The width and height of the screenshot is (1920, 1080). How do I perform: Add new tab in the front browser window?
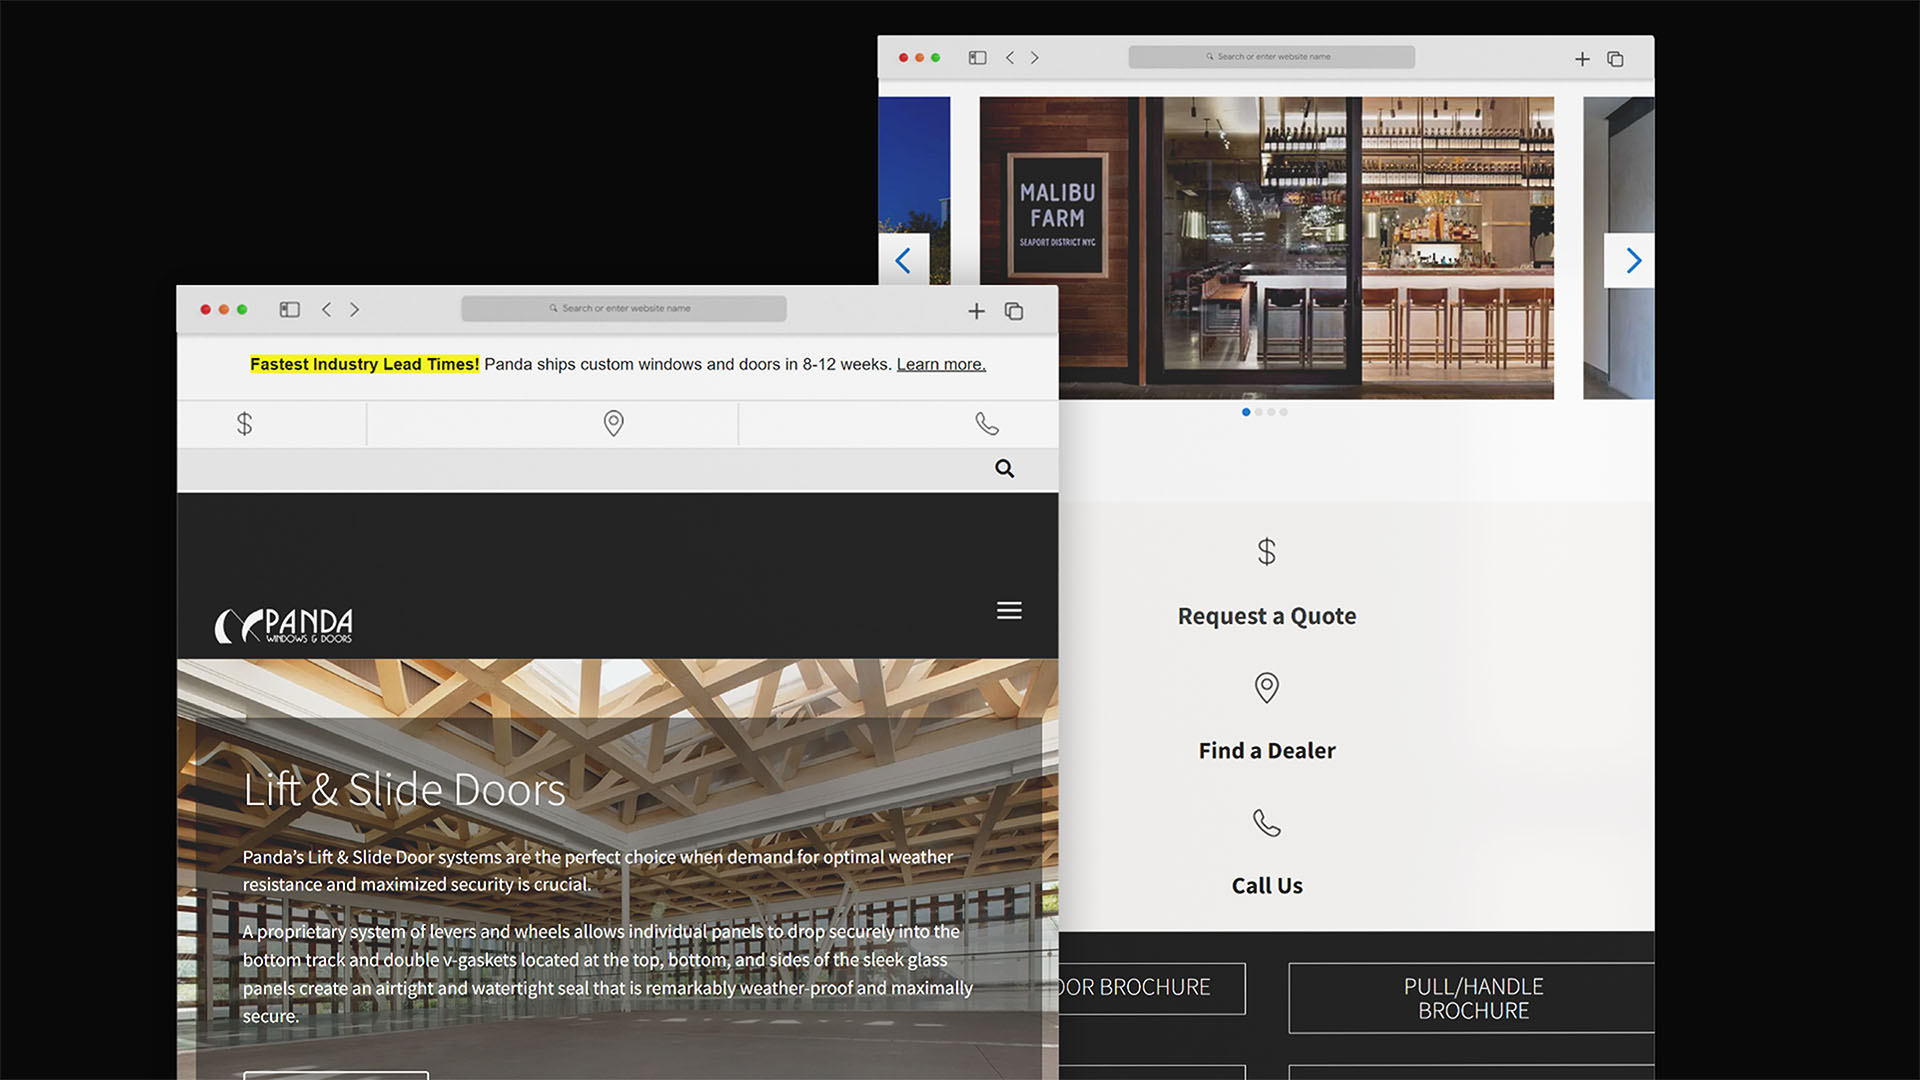tap(976, 311)
